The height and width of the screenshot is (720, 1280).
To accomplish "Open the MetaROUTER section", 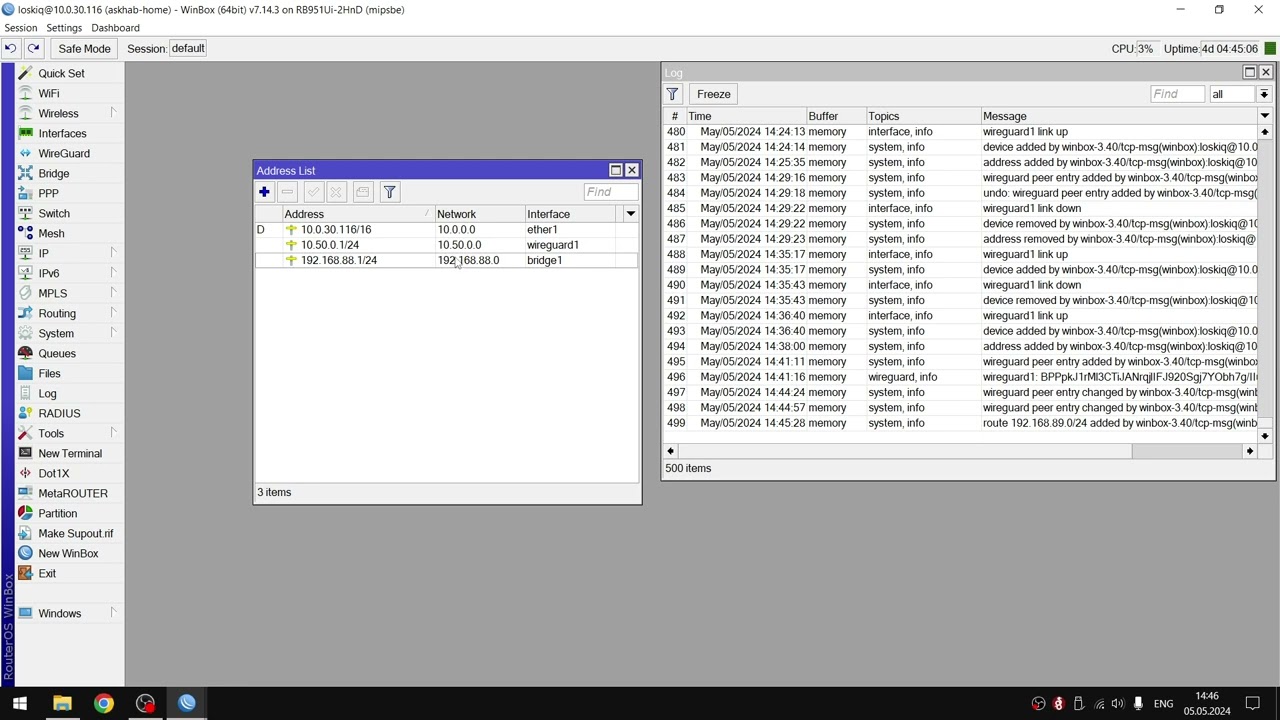I will pyautogui.click(x=73, y=493).
